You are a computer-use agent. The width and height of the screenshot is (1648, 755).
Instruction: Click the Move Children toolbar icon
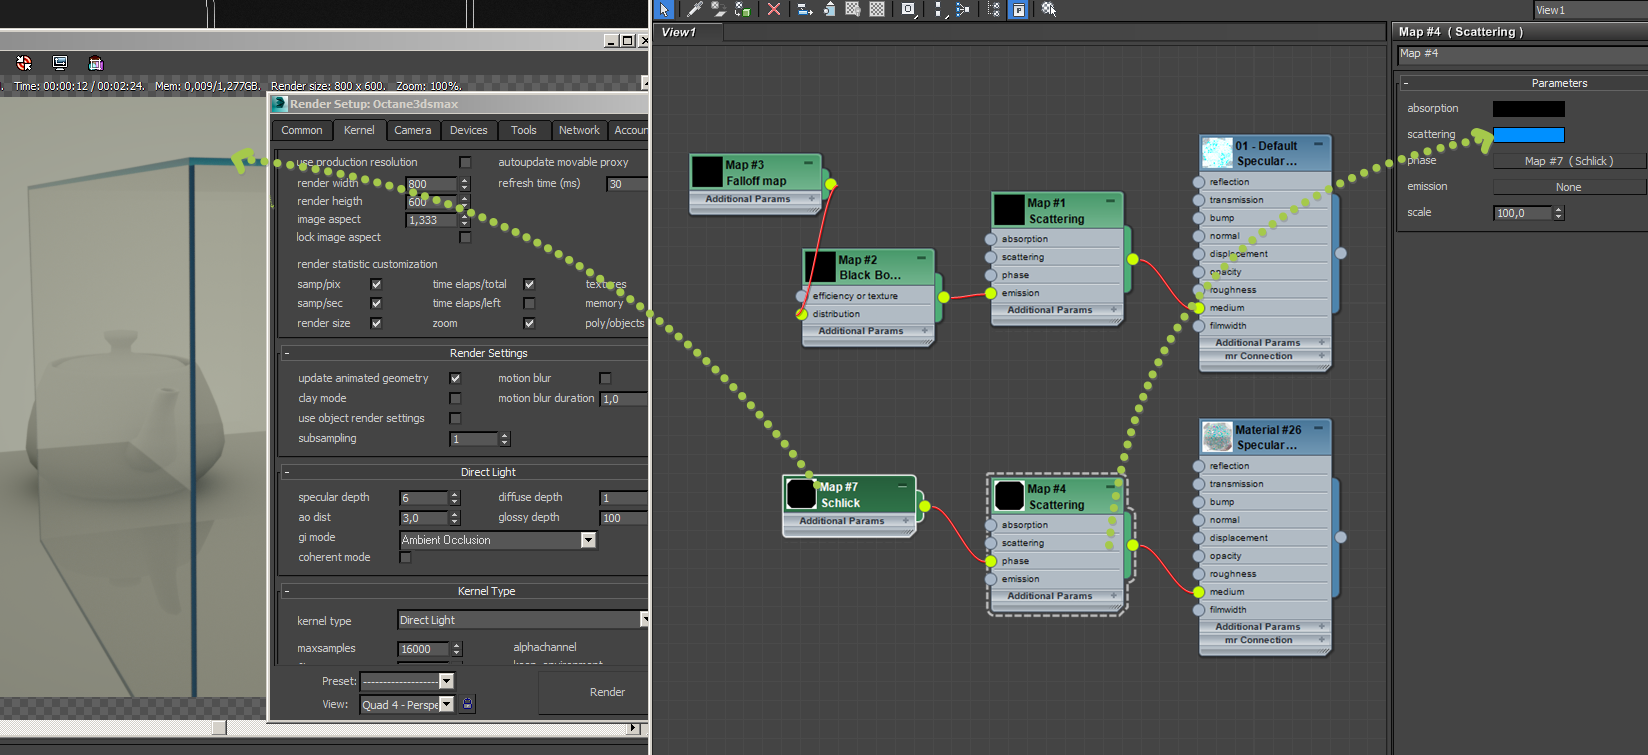tap(804, 9)
